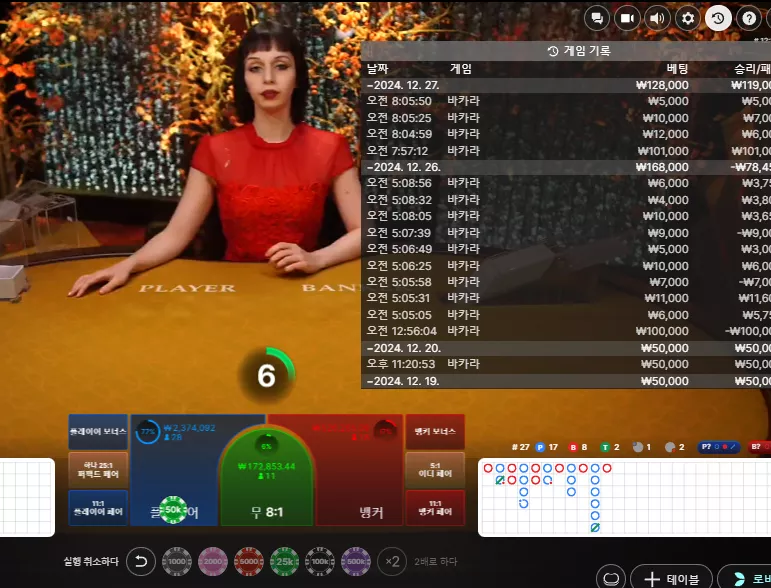Bet on 뱅커 보너스 side bet
Image resolution: width=771 pixels, height=588 pixels.
[x=435, y=432]
